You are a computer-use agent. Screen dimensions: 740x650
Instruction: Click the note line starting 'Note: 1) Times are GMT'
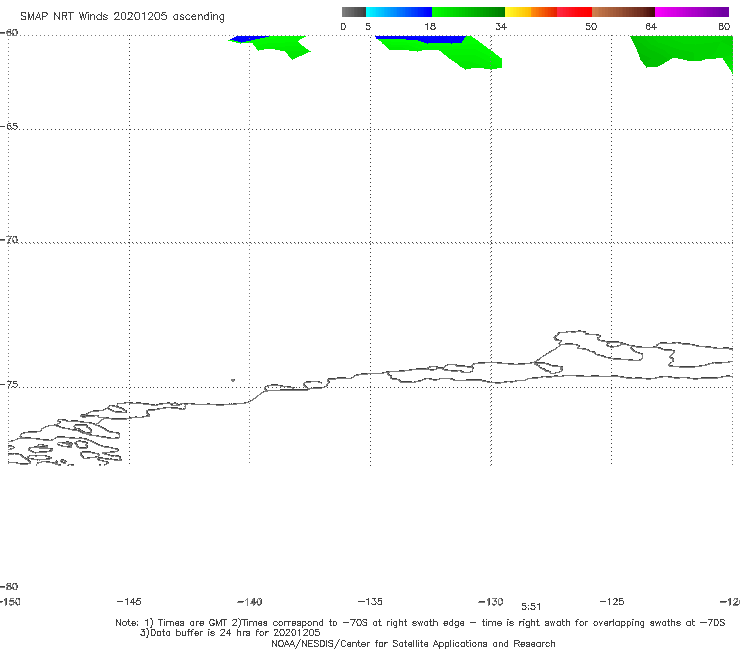(420, 623)
